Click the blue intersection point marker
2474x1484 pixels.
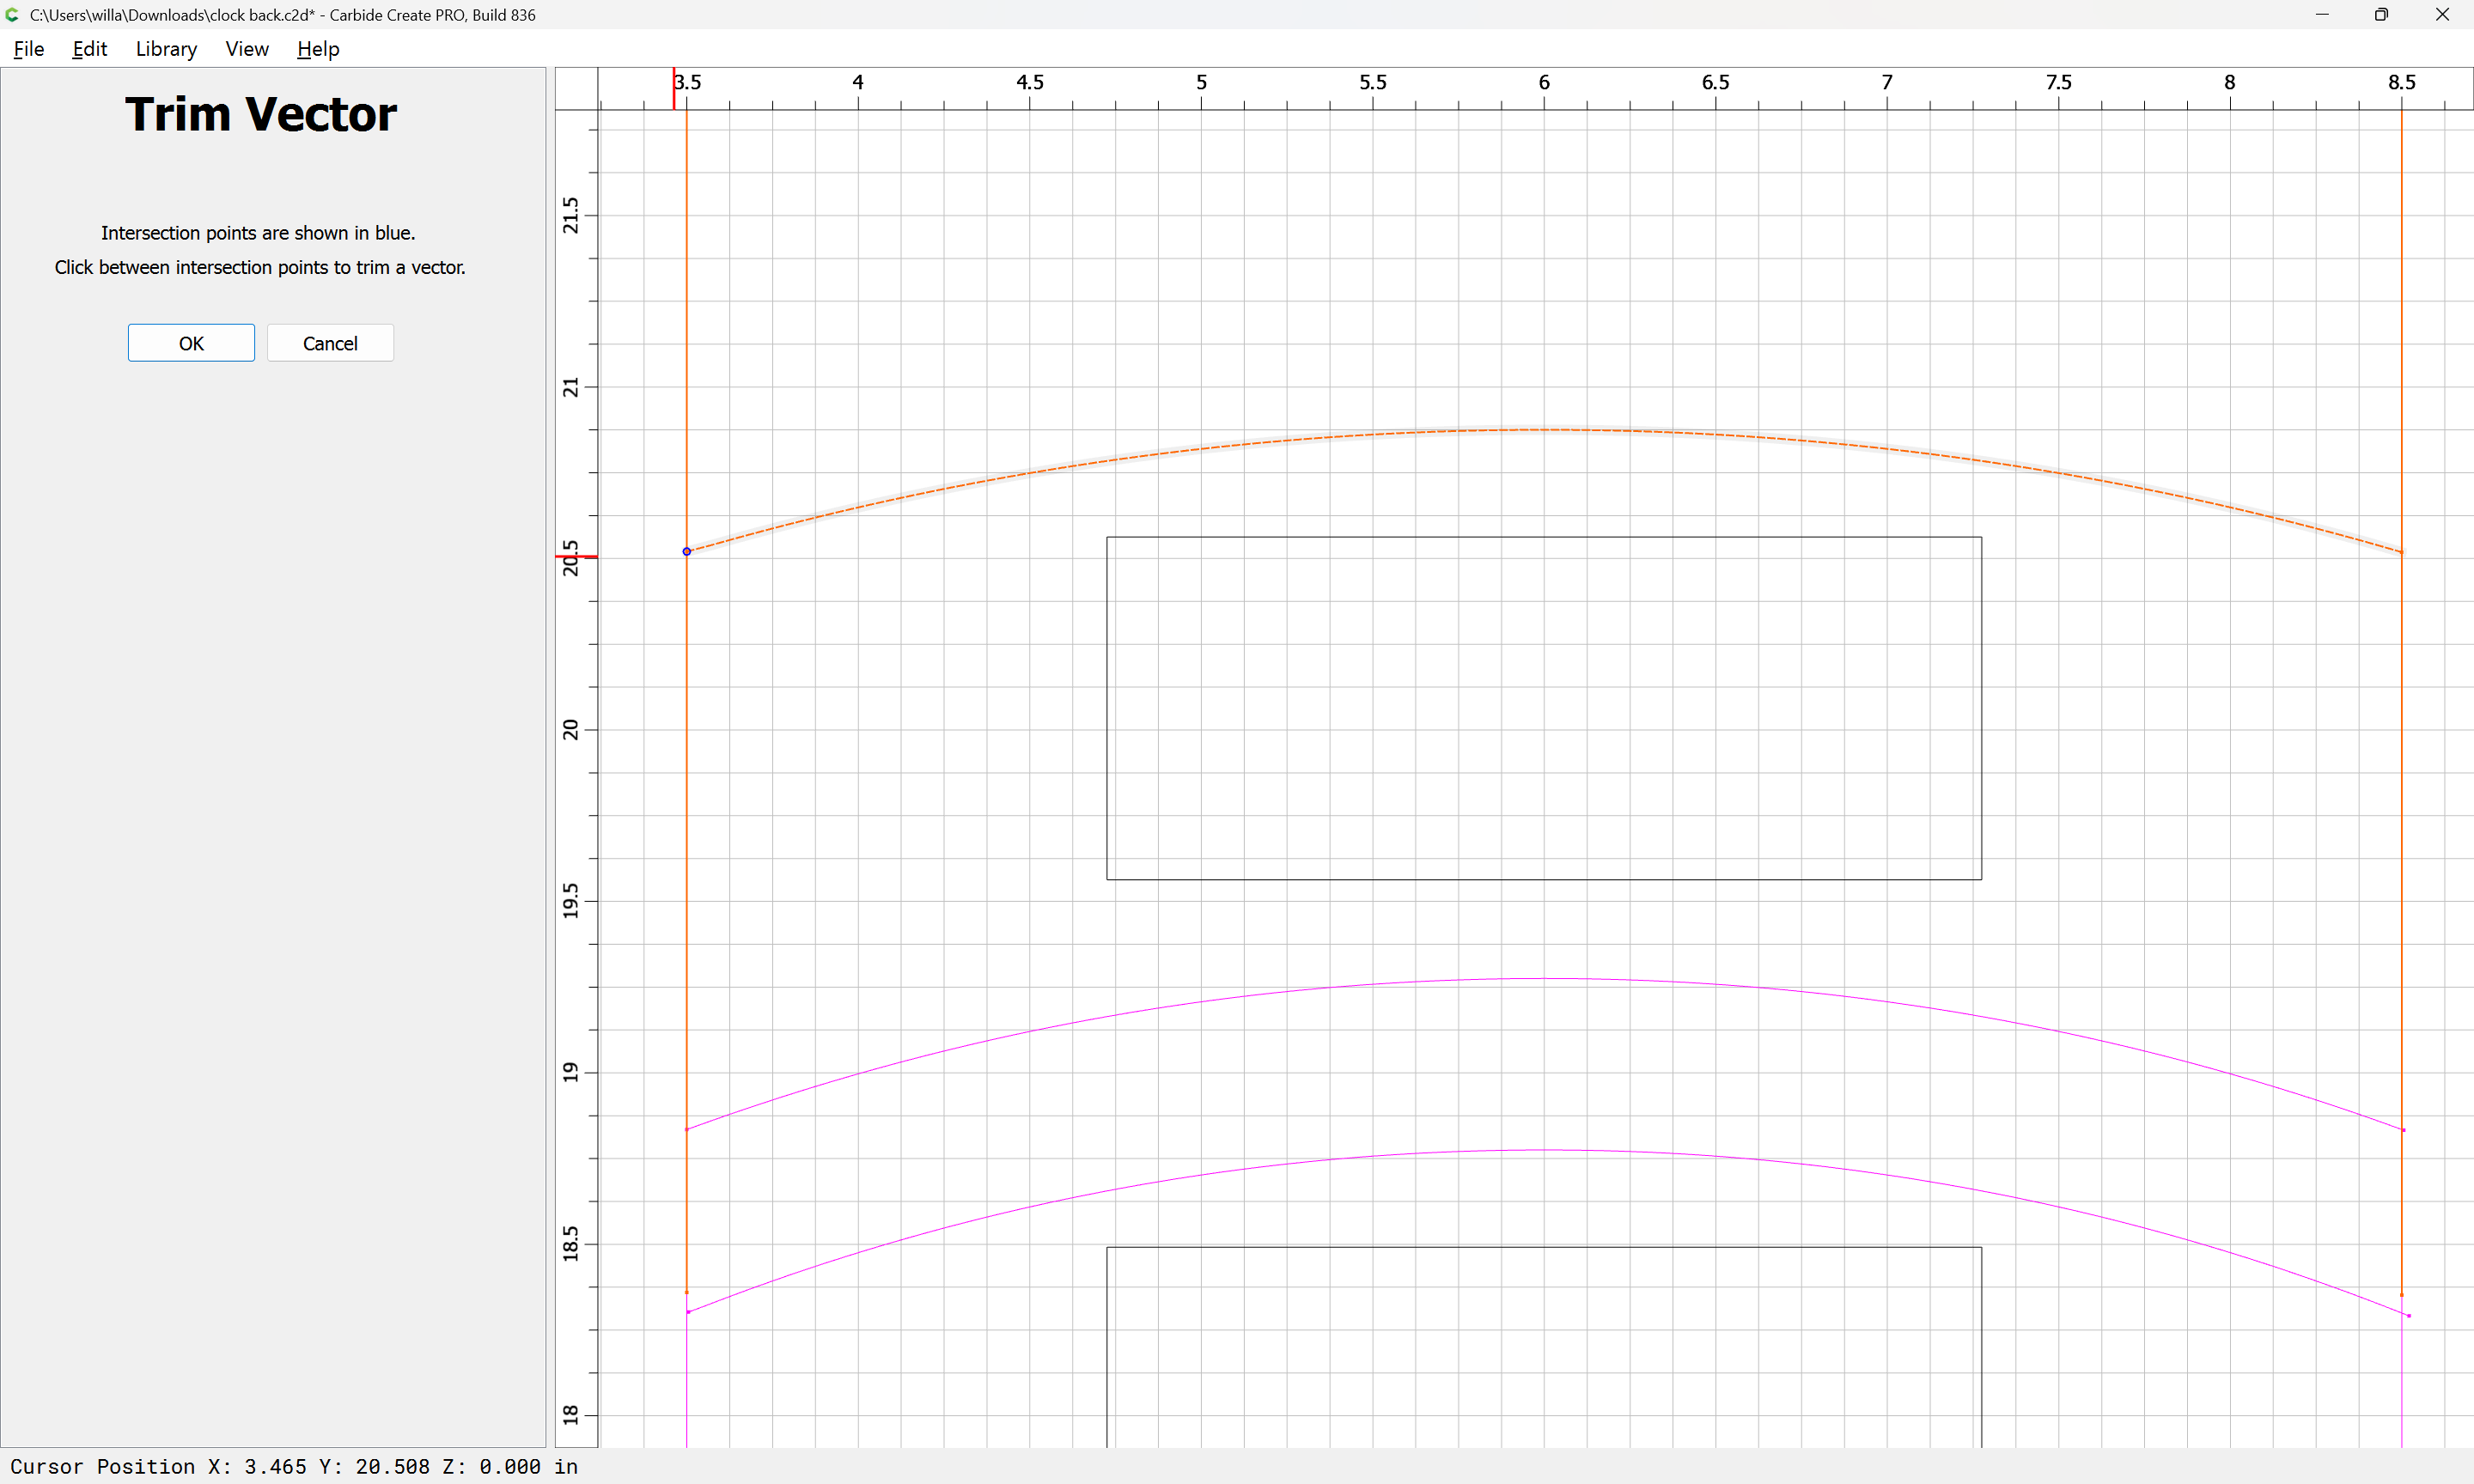(x=687, y=551)
